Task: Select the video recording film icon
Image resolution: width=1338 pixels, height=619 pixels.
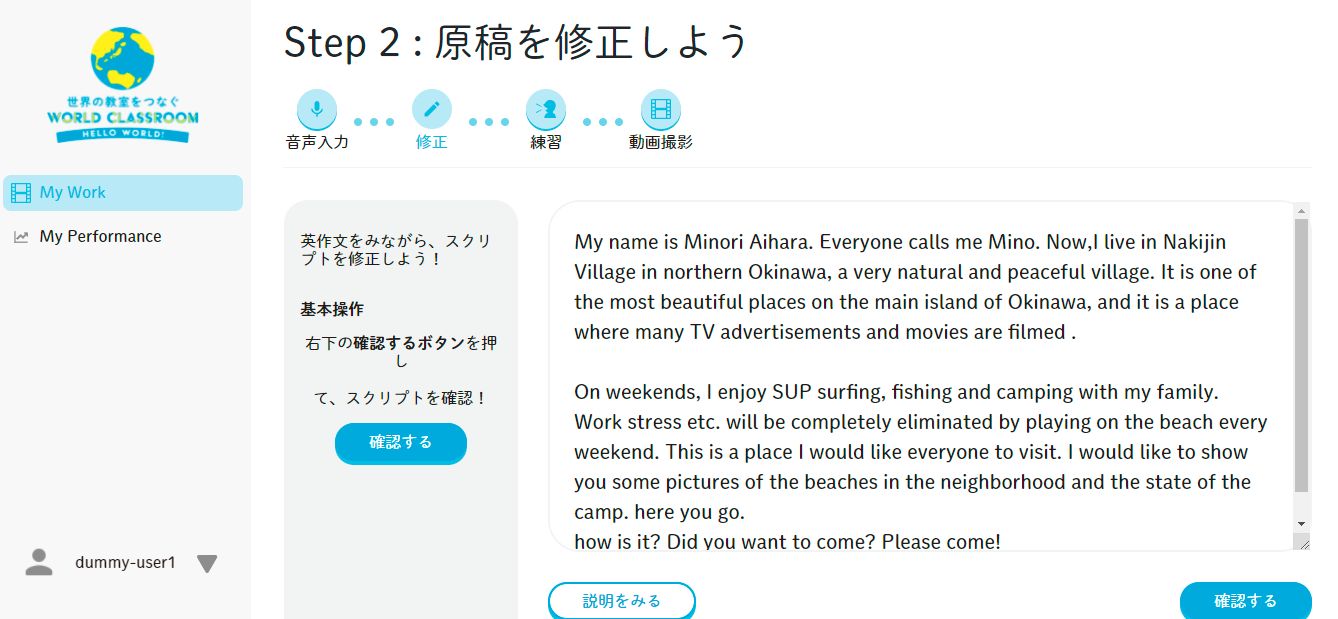Action: point(661,109)
